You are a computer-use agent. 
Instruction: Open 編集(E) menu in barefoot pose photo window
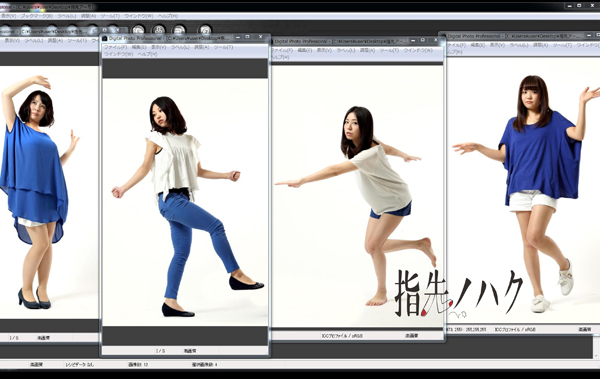point(305,50)
